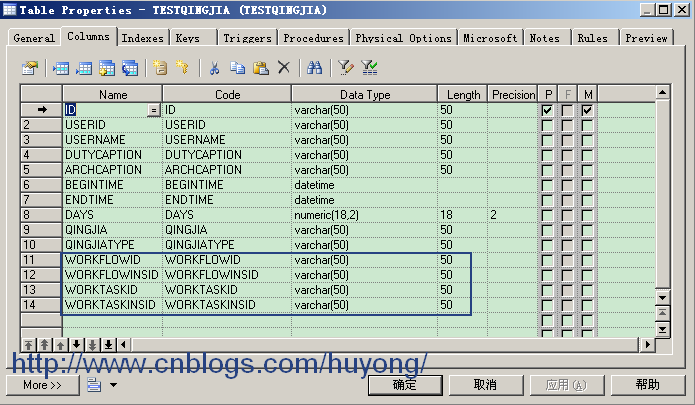The height and width of the screenshot is (405, 695).
Task: Check the P checkbox for USERID row
Action: [x=547, y=125]
